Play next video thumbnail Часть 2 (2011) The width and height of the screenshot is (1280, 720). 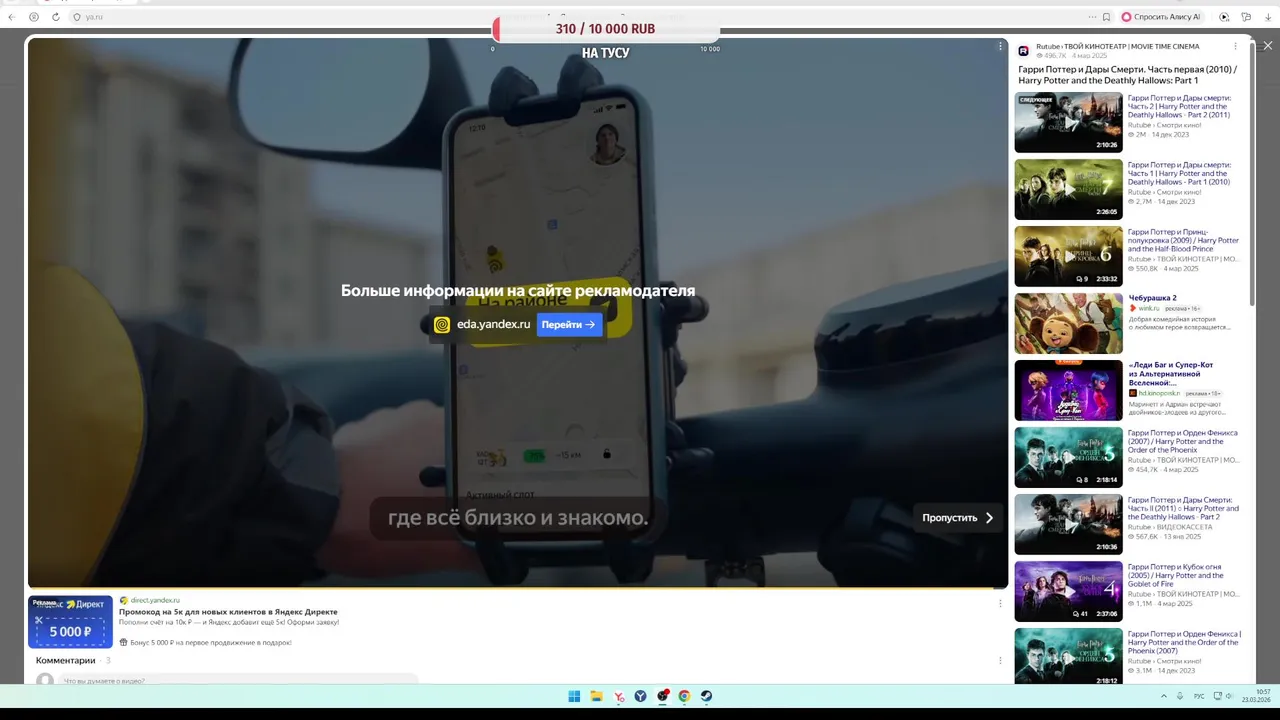pyautogui.click(x=1068, y=122)
